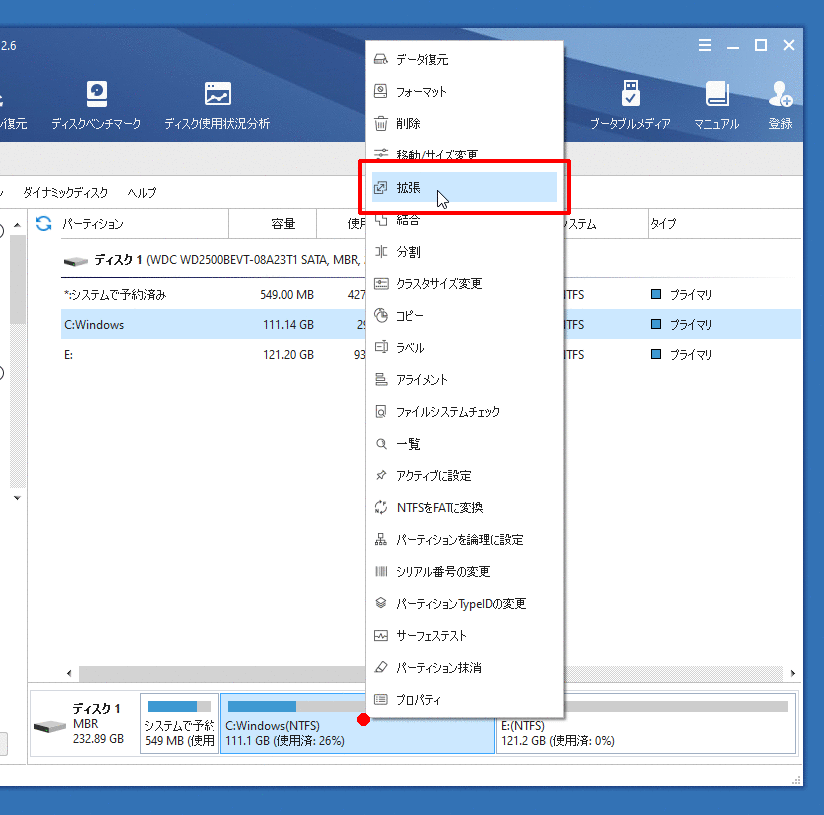Open the ダイナミックディスク menu

coord(66,192)
